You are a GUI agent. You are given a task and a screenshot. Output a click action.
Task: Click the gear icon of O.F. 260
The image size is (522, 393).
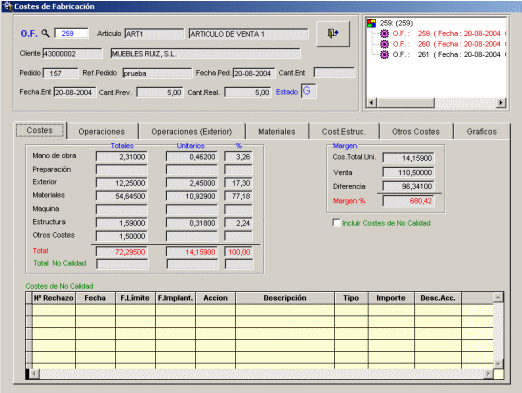384,44
